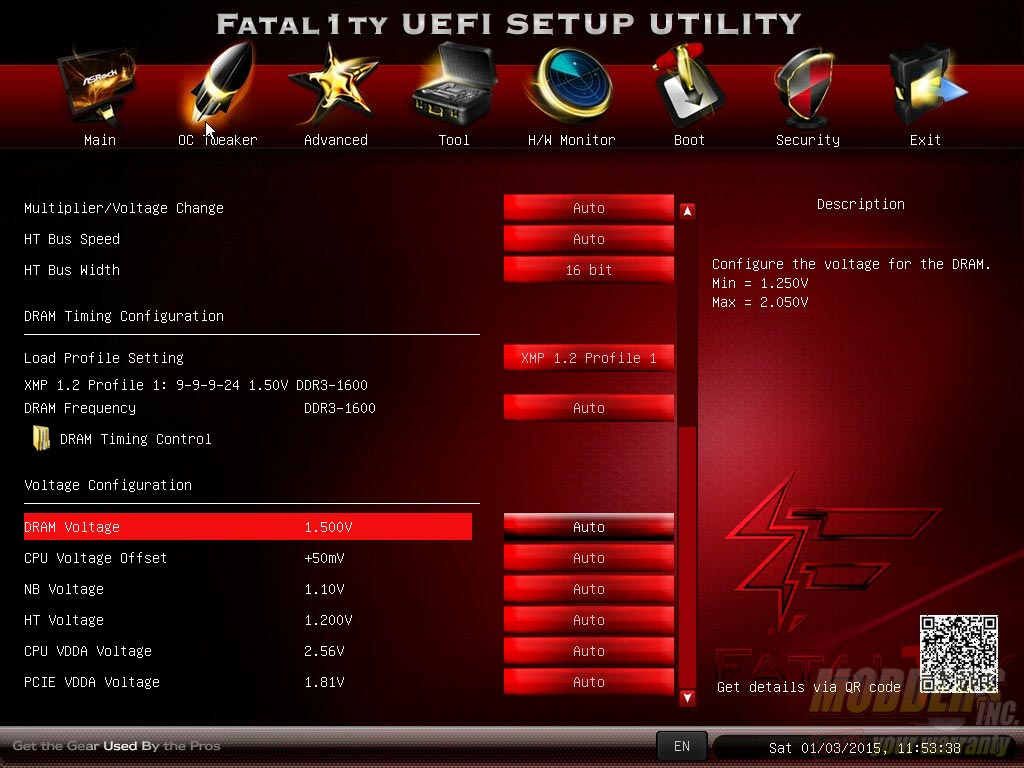Switch to H/W Monitor tab label
This screenshot has width=1024, height=768.
click(x=571, y=140)
